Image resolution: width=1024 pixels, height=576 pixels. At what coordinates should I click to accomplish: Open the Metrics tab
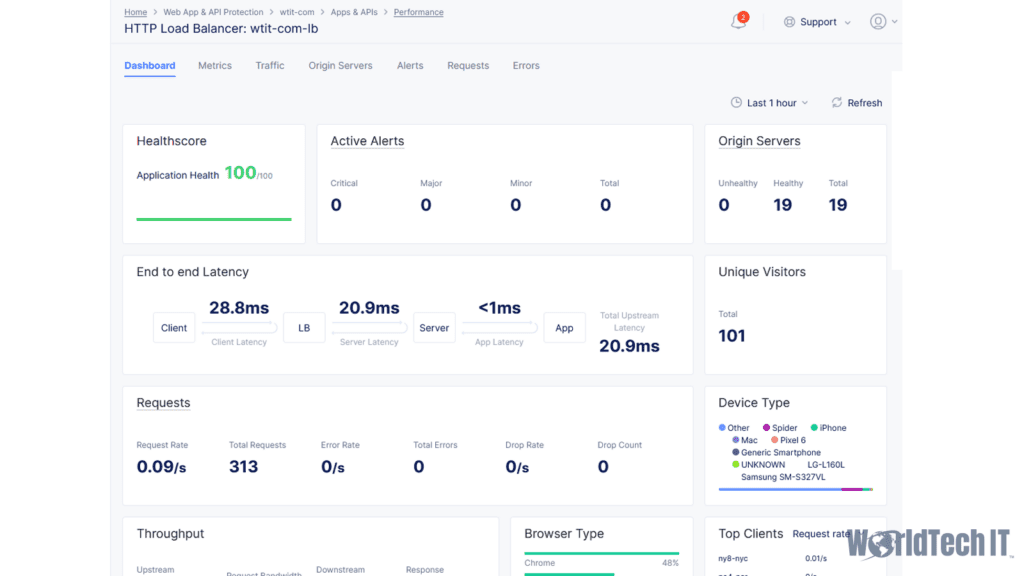coord(215,65)
